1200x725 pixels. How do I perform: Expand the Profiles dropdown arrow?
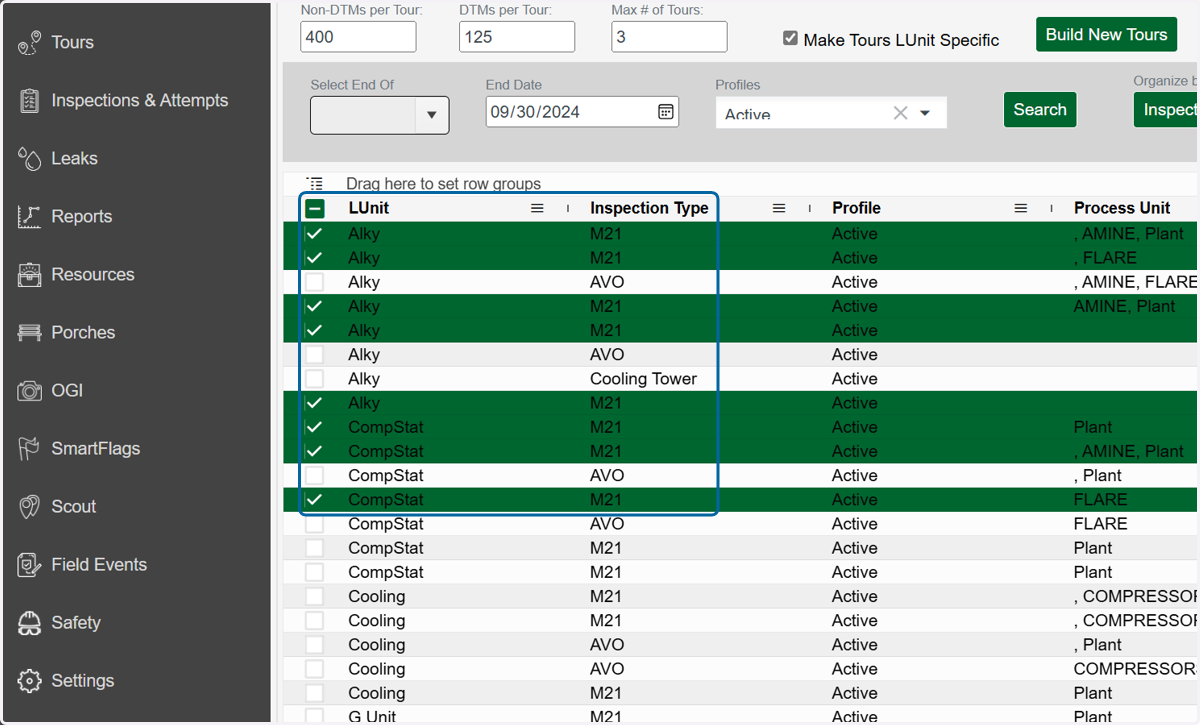click(925, 113)
